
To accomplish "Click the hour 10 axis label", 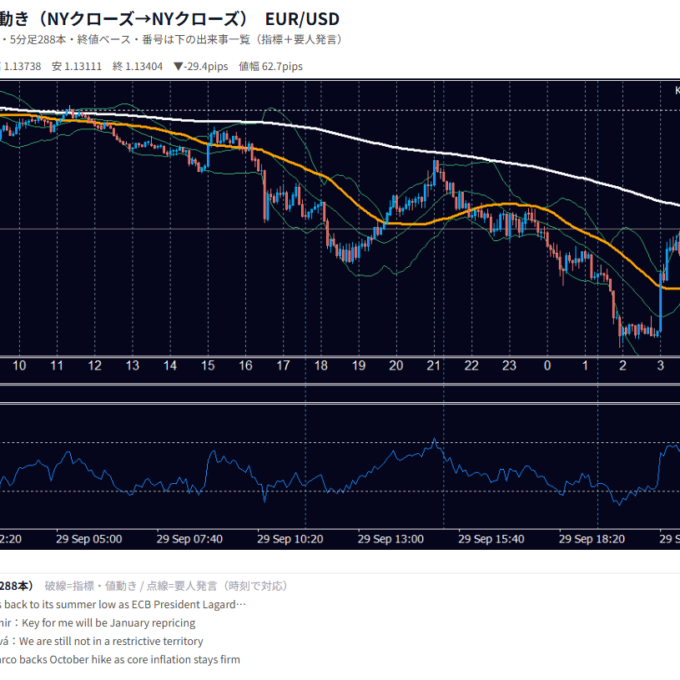I will [19, 366].
